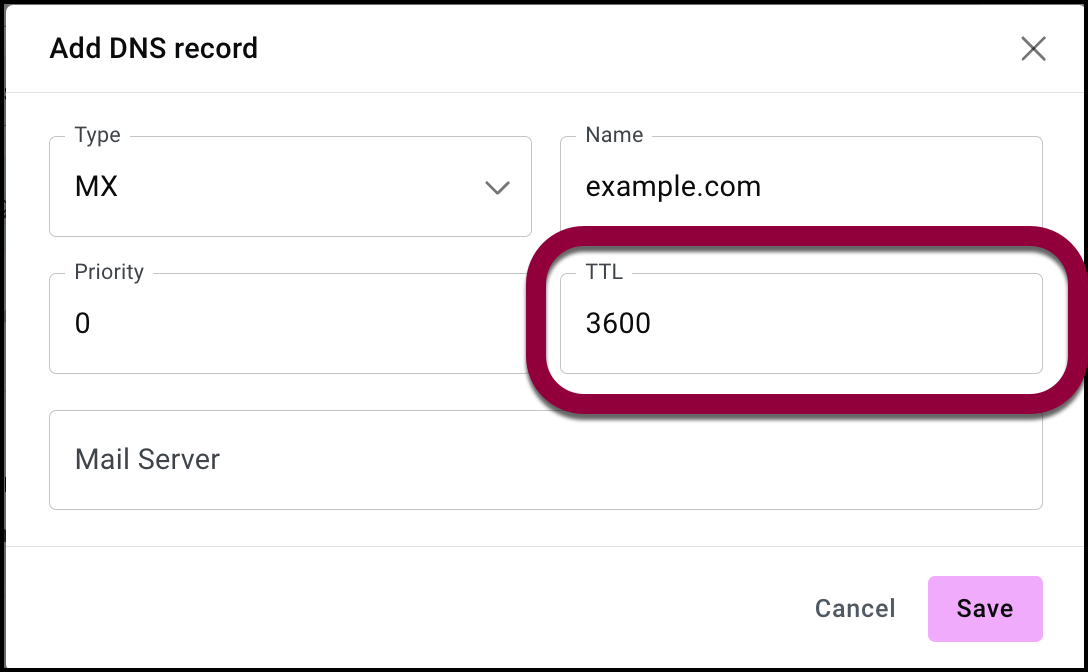Focus the Mail Server text field

point(545,460)
